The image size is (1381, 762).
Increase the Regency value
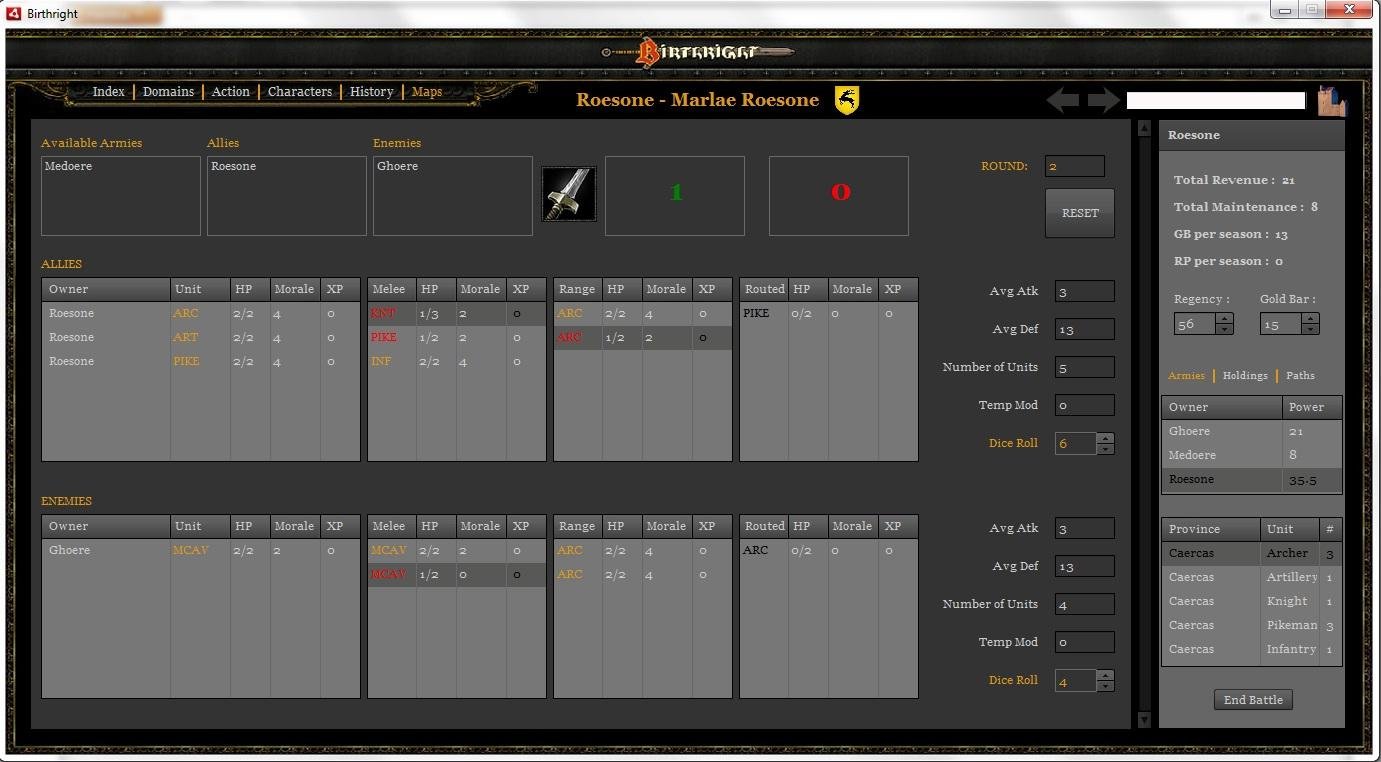(x=1224, y=319)
